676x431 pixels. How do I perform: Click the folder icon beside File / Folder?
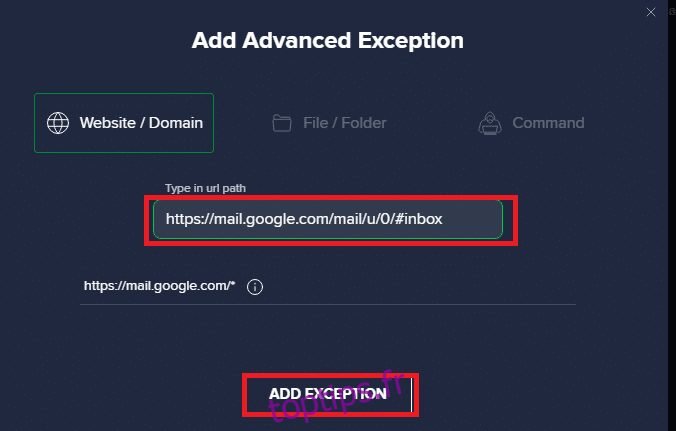pos(282,123)
